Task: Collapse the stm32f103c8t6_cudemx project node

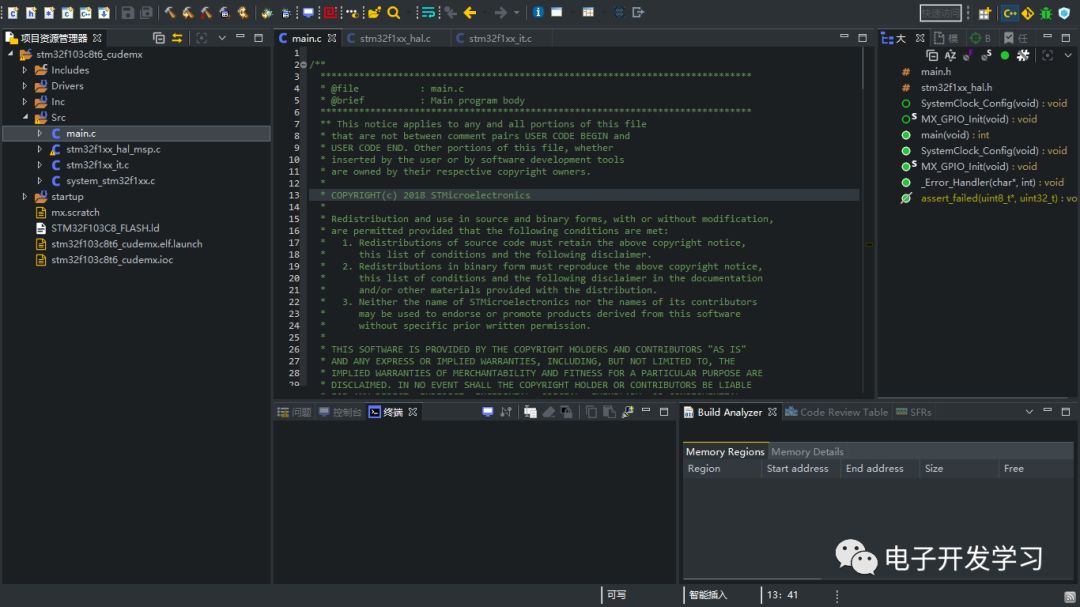Action: pyautogui.click(x=10, y=54)
